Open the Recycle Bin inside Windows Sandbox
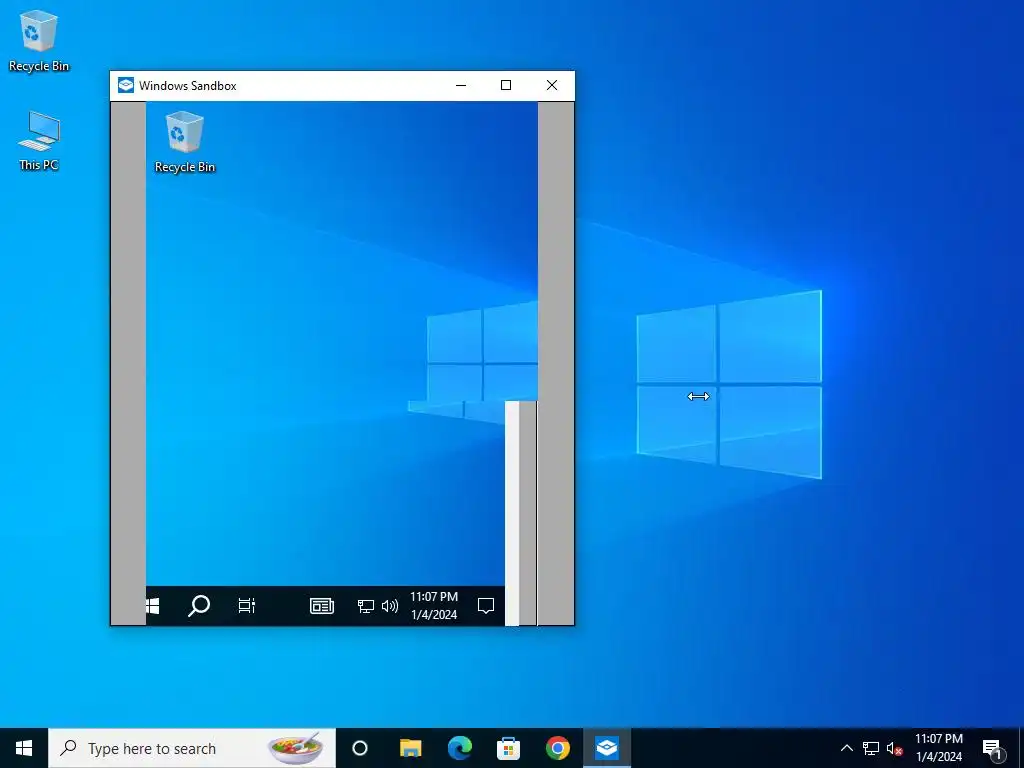This screenshot has width=1024, height=768. (x=185, y=142)
